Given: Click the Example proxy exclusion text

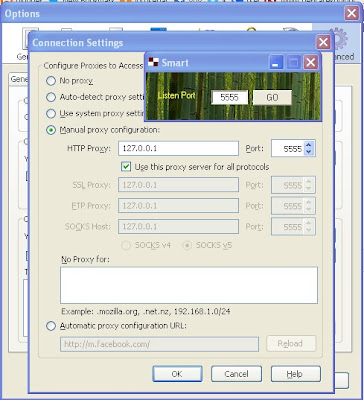Looking at the screenshot, I should 146,312.
